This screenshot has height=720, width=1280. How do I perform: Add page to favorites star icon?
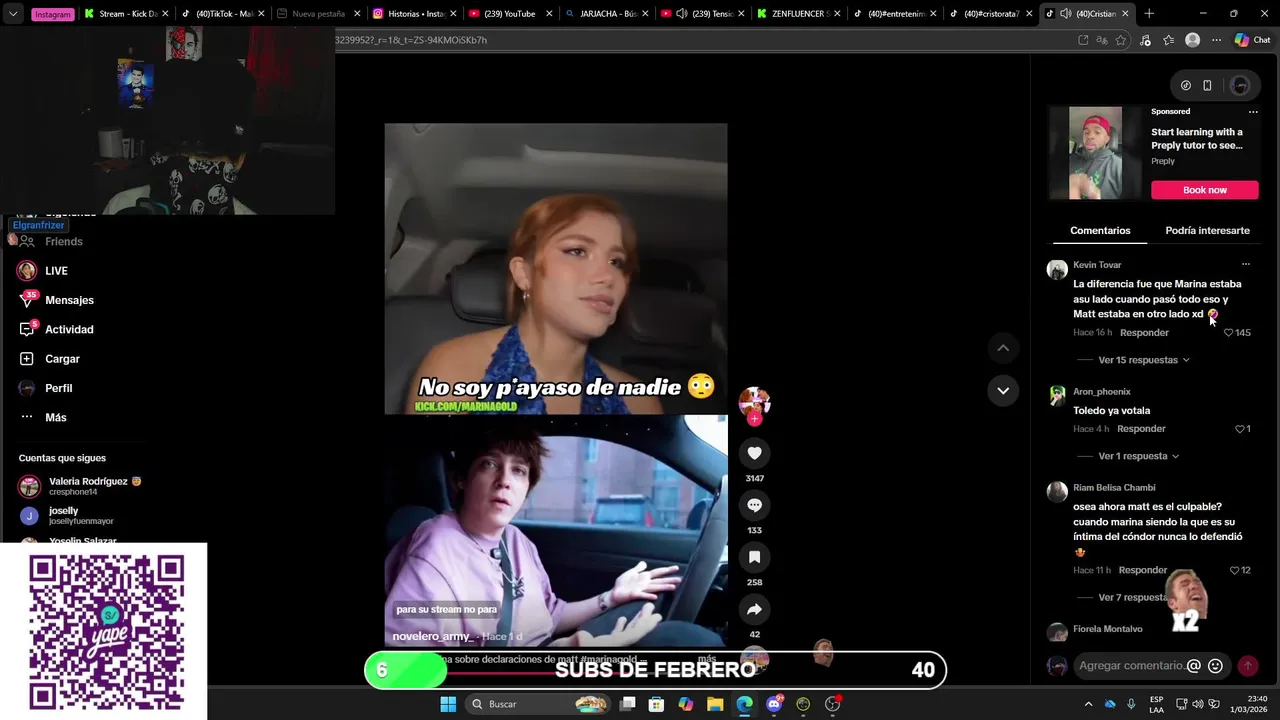(1121, 40)
